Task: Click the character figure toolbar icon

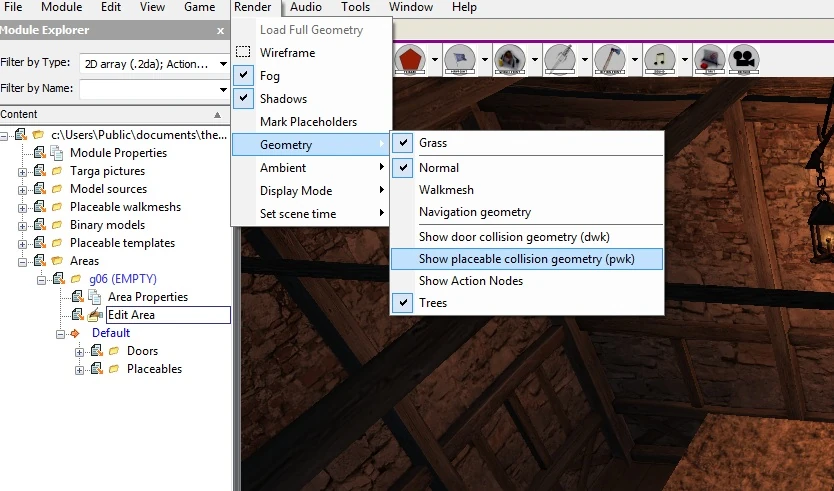Action: (x=510, y=59)
